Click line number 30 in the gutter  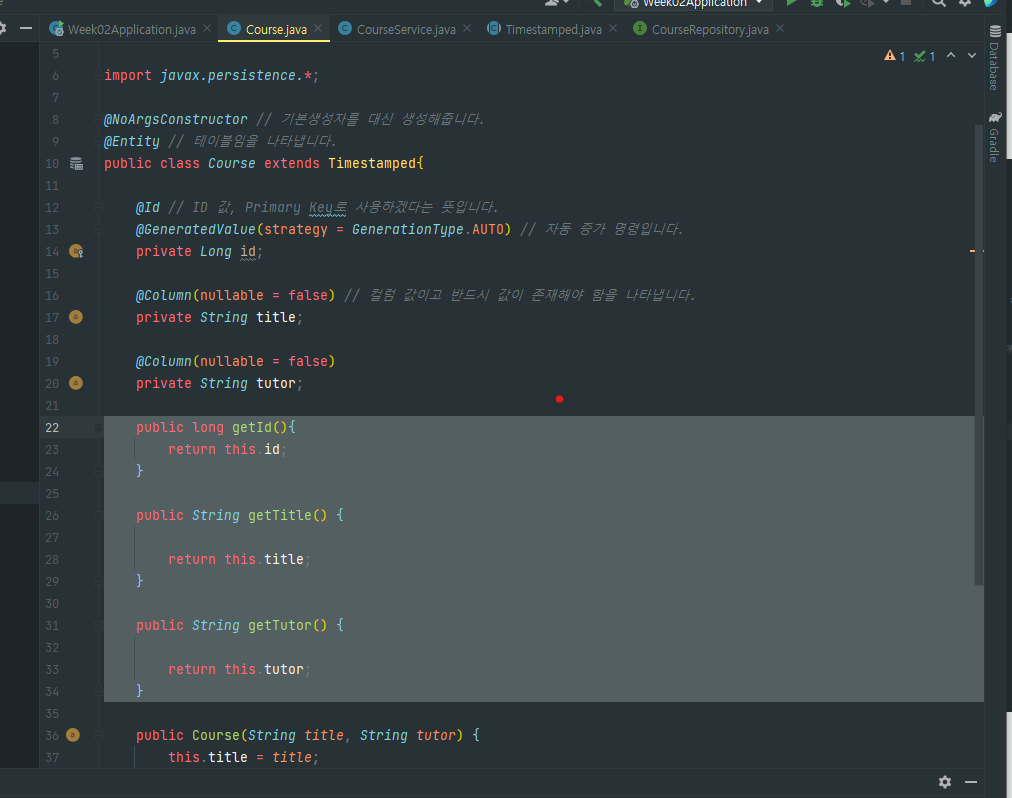pyautogui.click(x=52, y=603)
